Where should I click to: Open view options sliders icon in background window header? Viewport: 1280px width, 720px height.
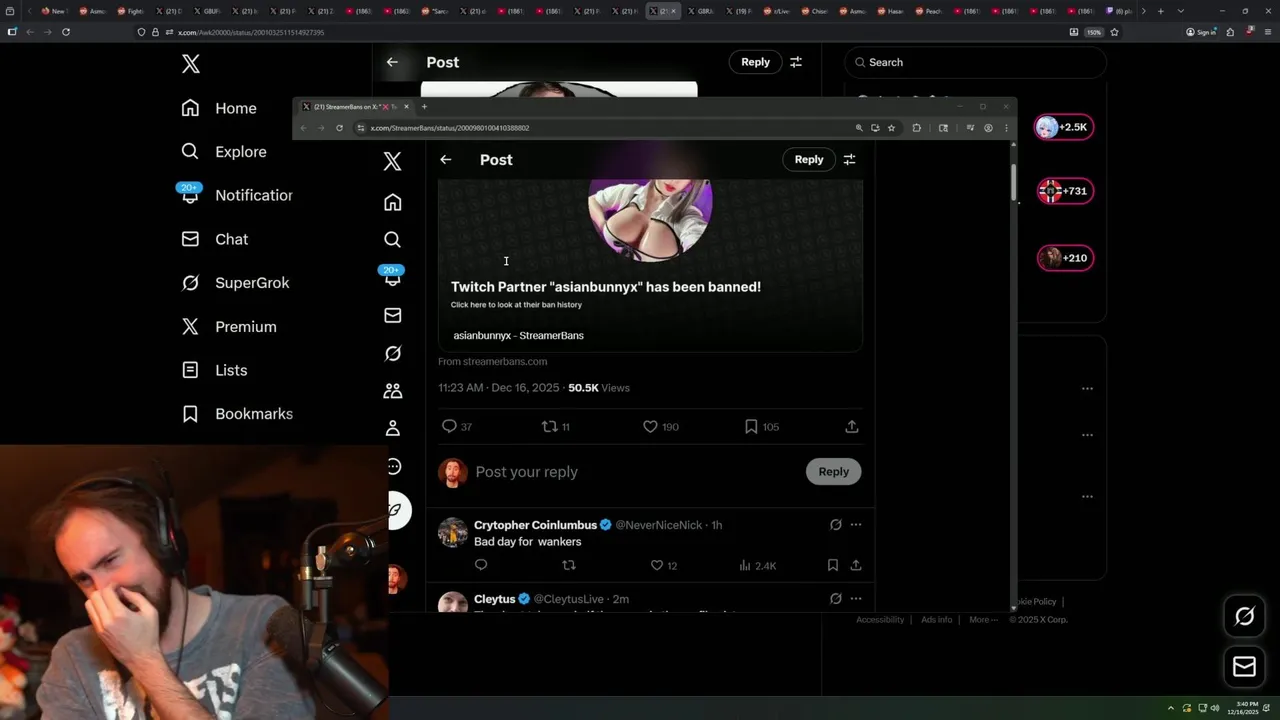[x=796, y=62]
